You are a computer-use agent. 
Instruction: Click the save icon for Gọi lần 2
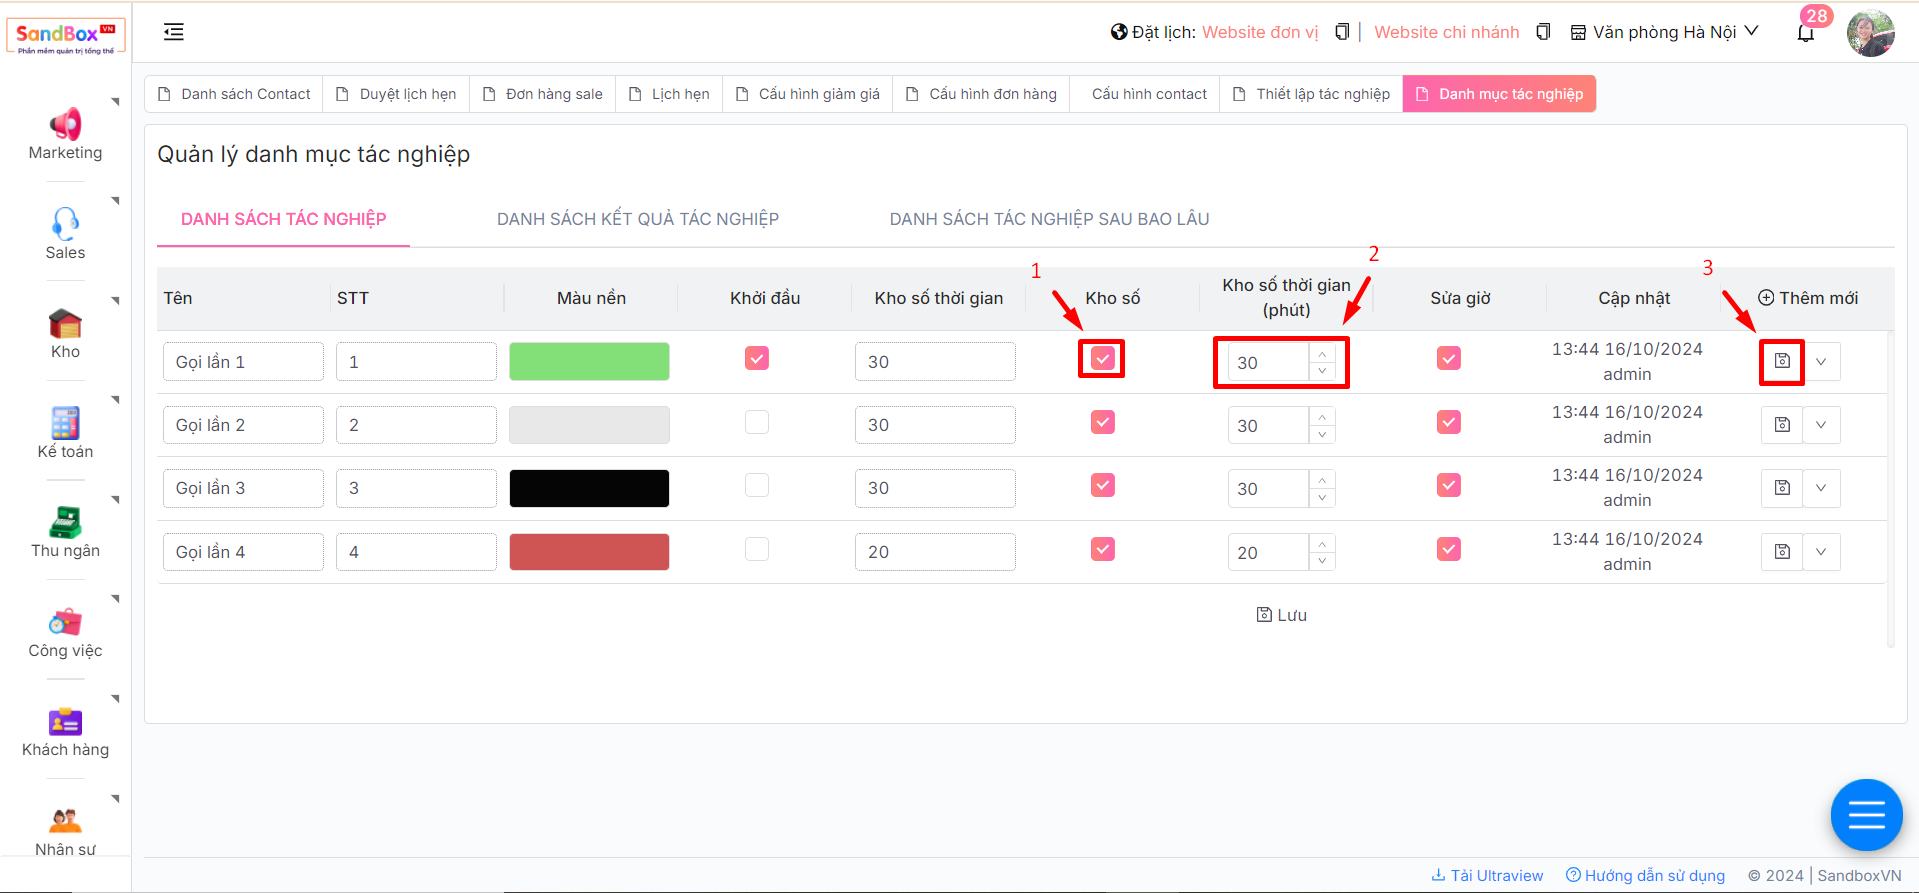point(1782,425)
